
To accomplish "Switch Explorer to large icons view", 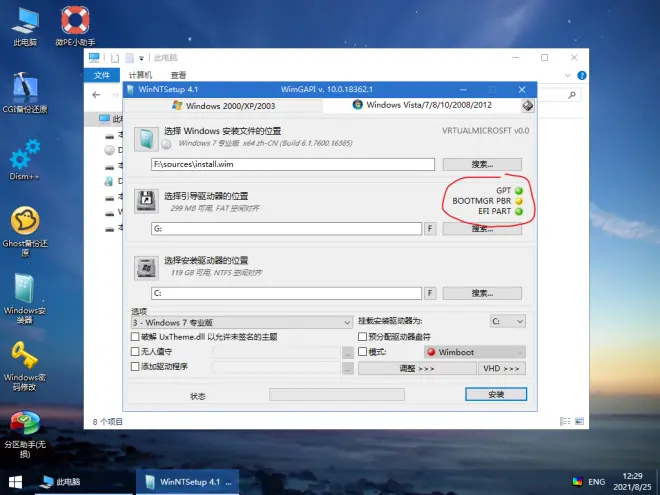I will click(x=579, y=421).
